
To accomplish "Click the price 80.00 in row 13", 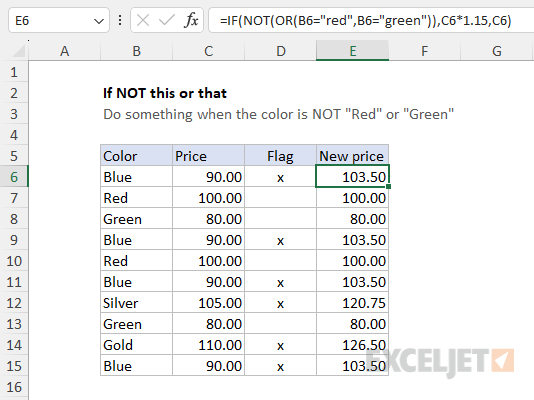I will pyautogui.click(x=208, y=324).
